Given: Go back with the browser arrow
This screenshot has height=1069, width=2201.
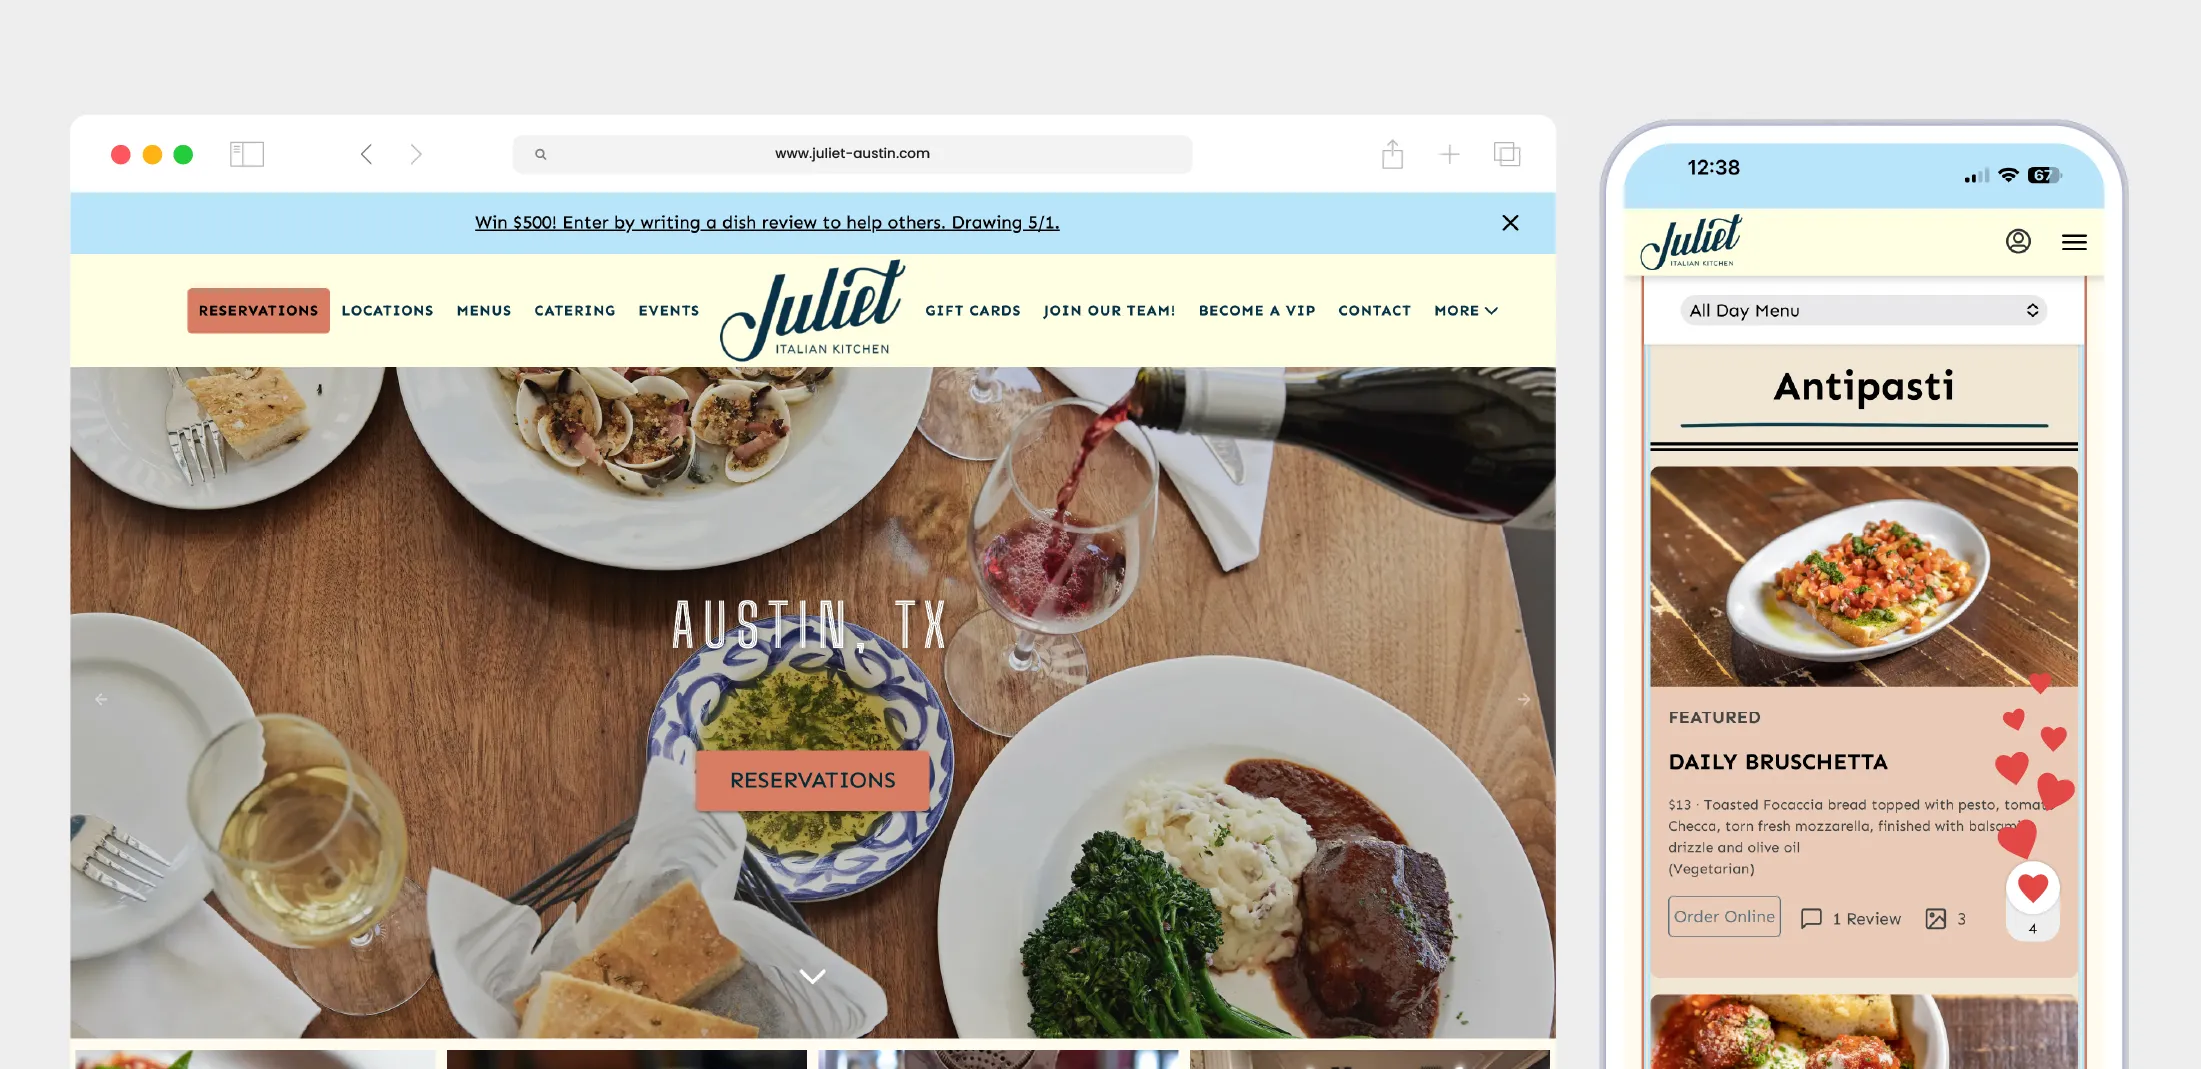Looking at the screenshot, I should pos(366,154).
